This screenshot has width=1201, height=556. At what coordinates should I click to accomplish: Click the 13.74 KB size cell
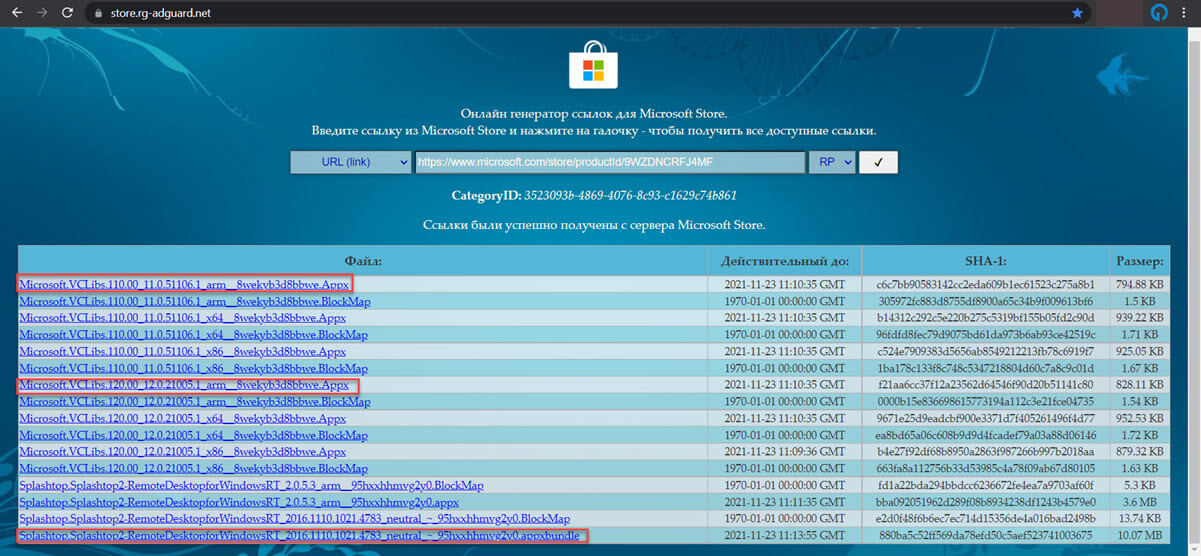[1141, 520]
